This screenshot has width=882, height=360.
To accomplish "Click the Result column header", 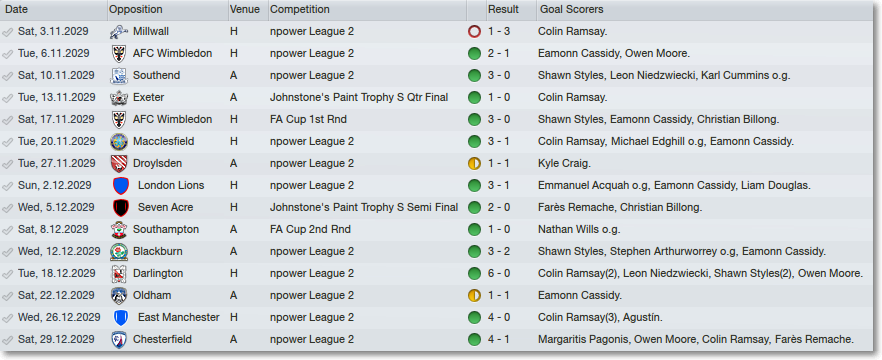I will 509,10.
